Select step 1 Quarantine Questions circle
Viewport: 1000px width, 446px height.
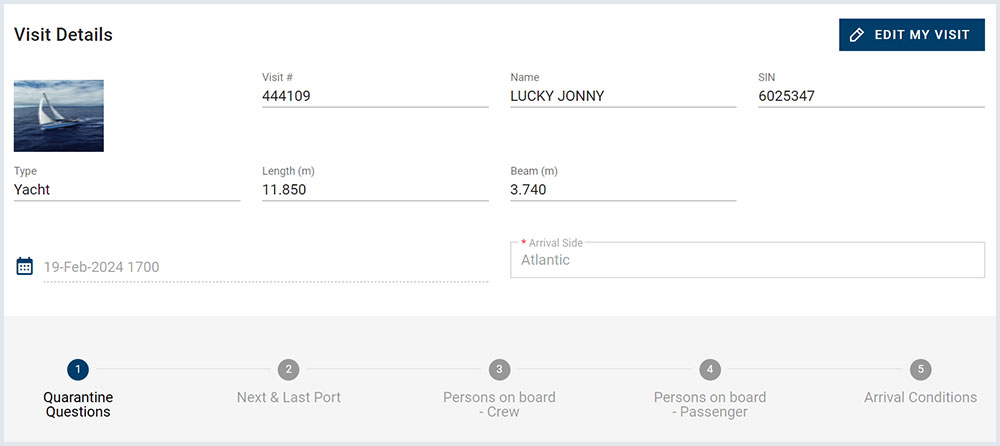[78, 369]
